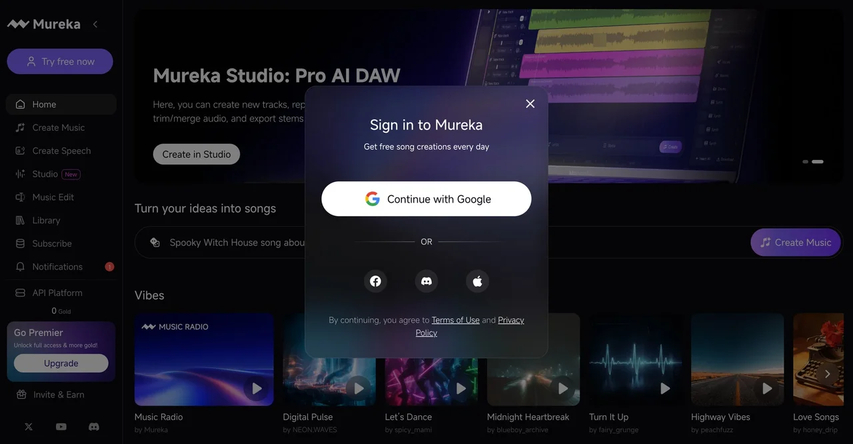Open Create Music in sidebar
The height and width of the screenshot is (444, 853).
point(58,128)
